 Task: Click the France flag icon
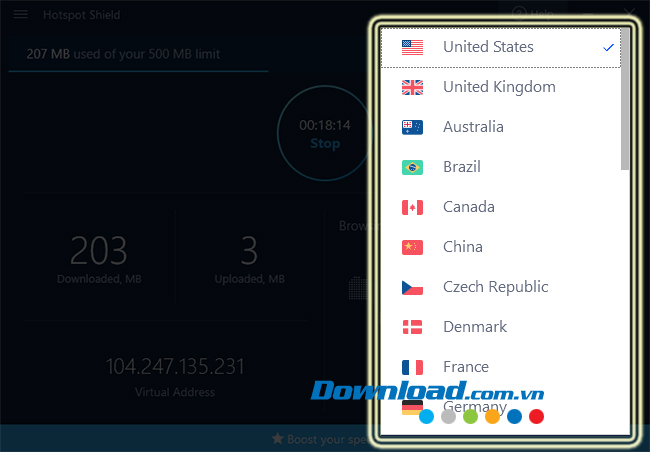click(412, 367)
